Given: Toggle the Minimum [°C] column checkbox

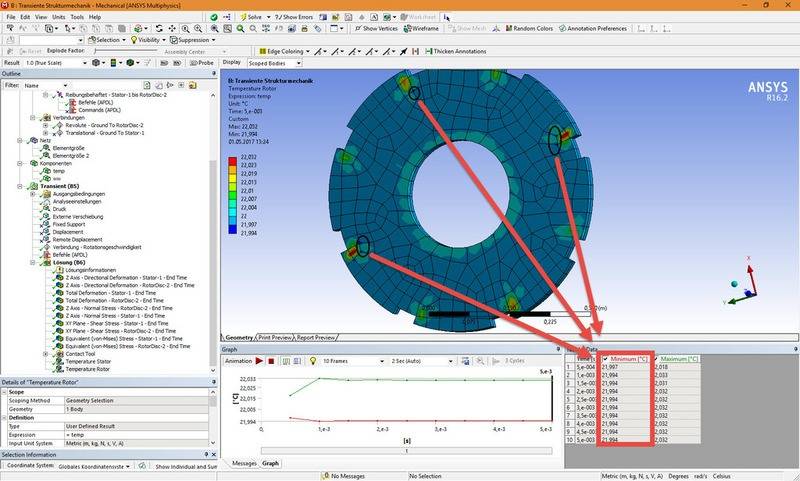Looking at the screenshot, I should pos(606,359).
